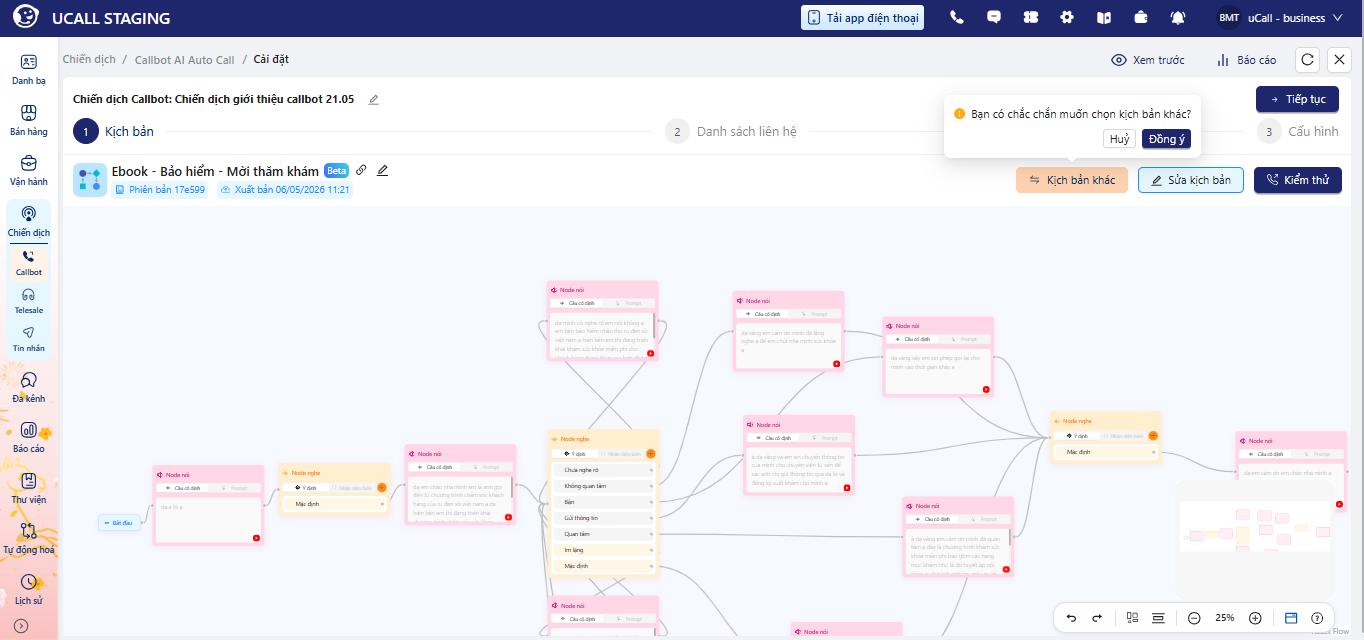
Task: Zoom in flow canvas with plus
Action: tap(1255, 618)
